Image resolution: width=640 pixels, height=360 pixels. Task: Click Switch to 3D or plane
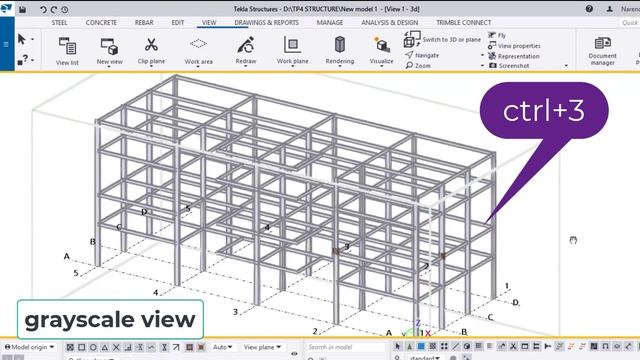click(x=442, y=40)
